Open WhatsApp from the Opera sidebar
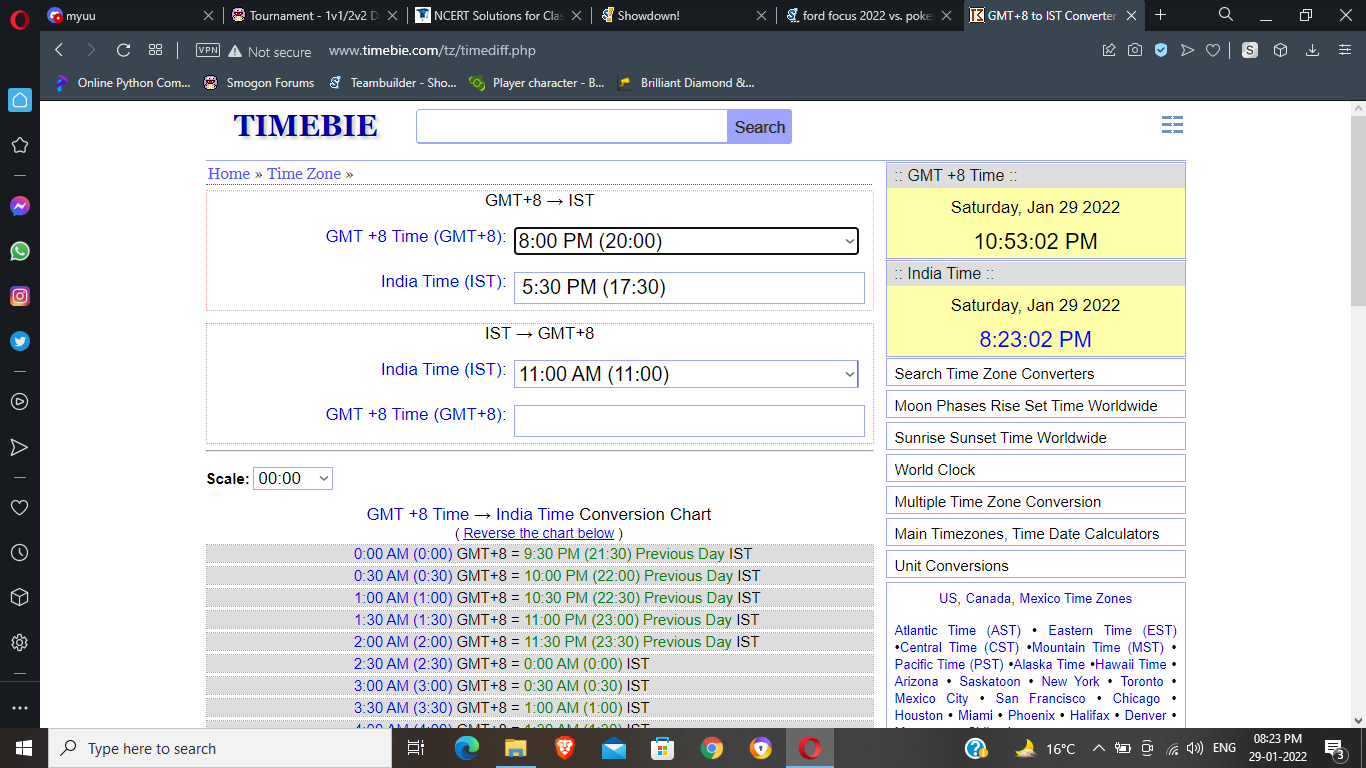 [x=20, y=251]
